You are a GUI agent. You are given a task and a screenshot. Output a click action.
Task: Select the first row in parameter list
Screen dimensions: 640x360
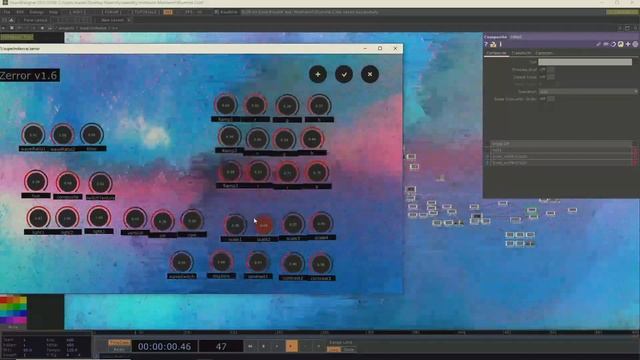coord(560,144)
